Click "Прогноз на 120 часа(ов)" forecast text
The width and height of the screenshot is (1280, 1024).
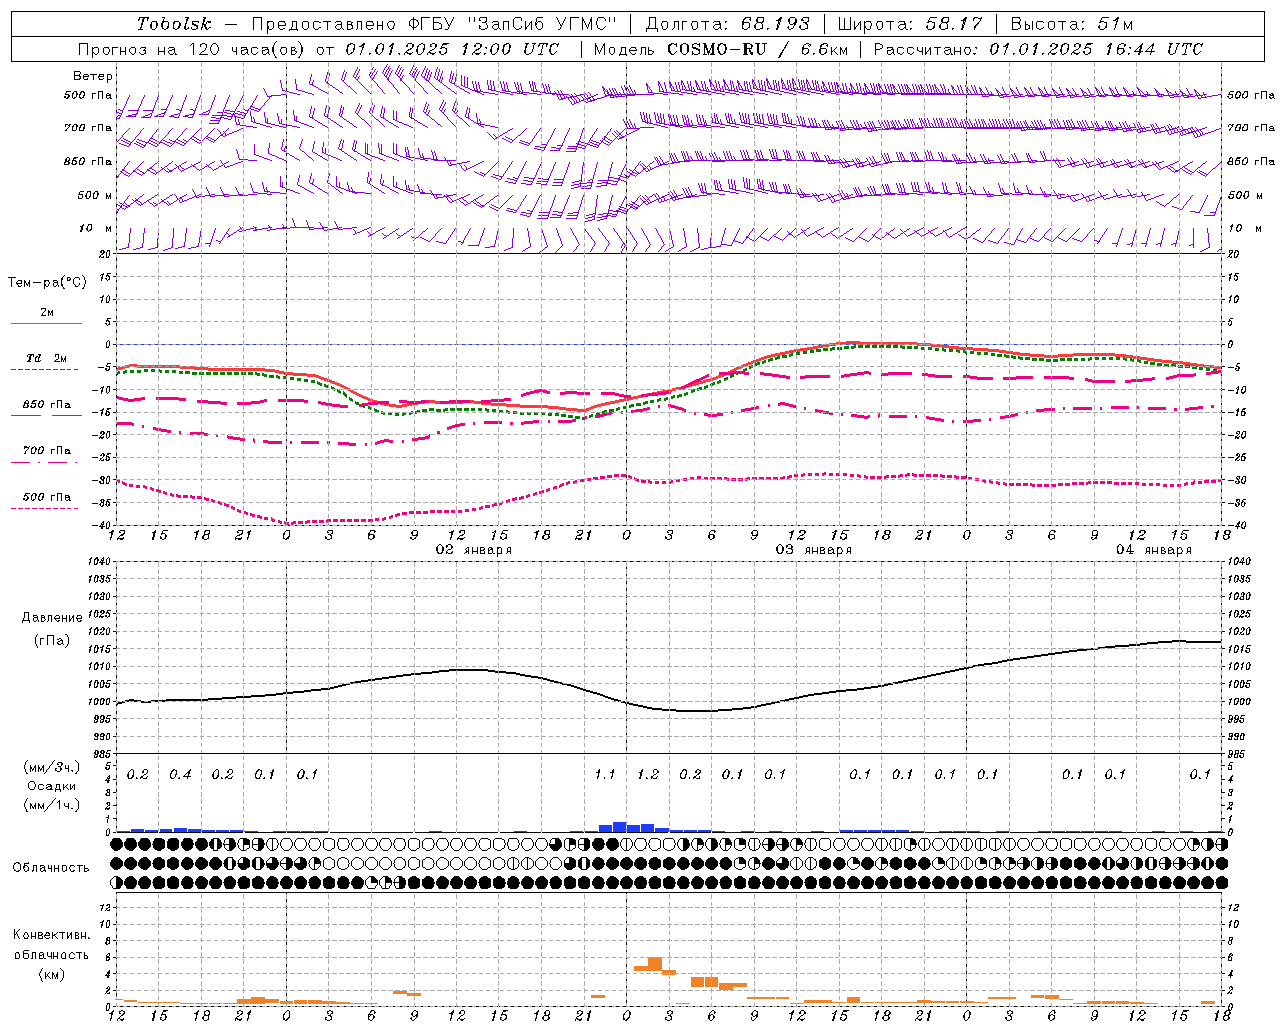191,49
